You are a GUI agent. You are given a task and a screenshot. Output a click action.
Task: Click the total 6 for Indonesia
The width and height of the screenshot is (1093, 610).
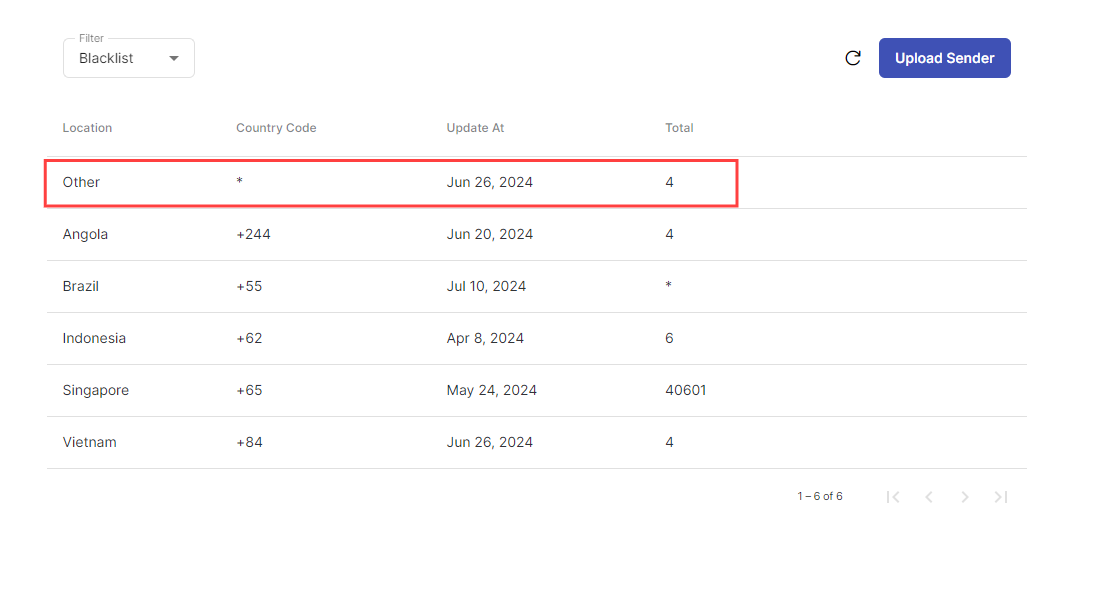tap(669, 338)
